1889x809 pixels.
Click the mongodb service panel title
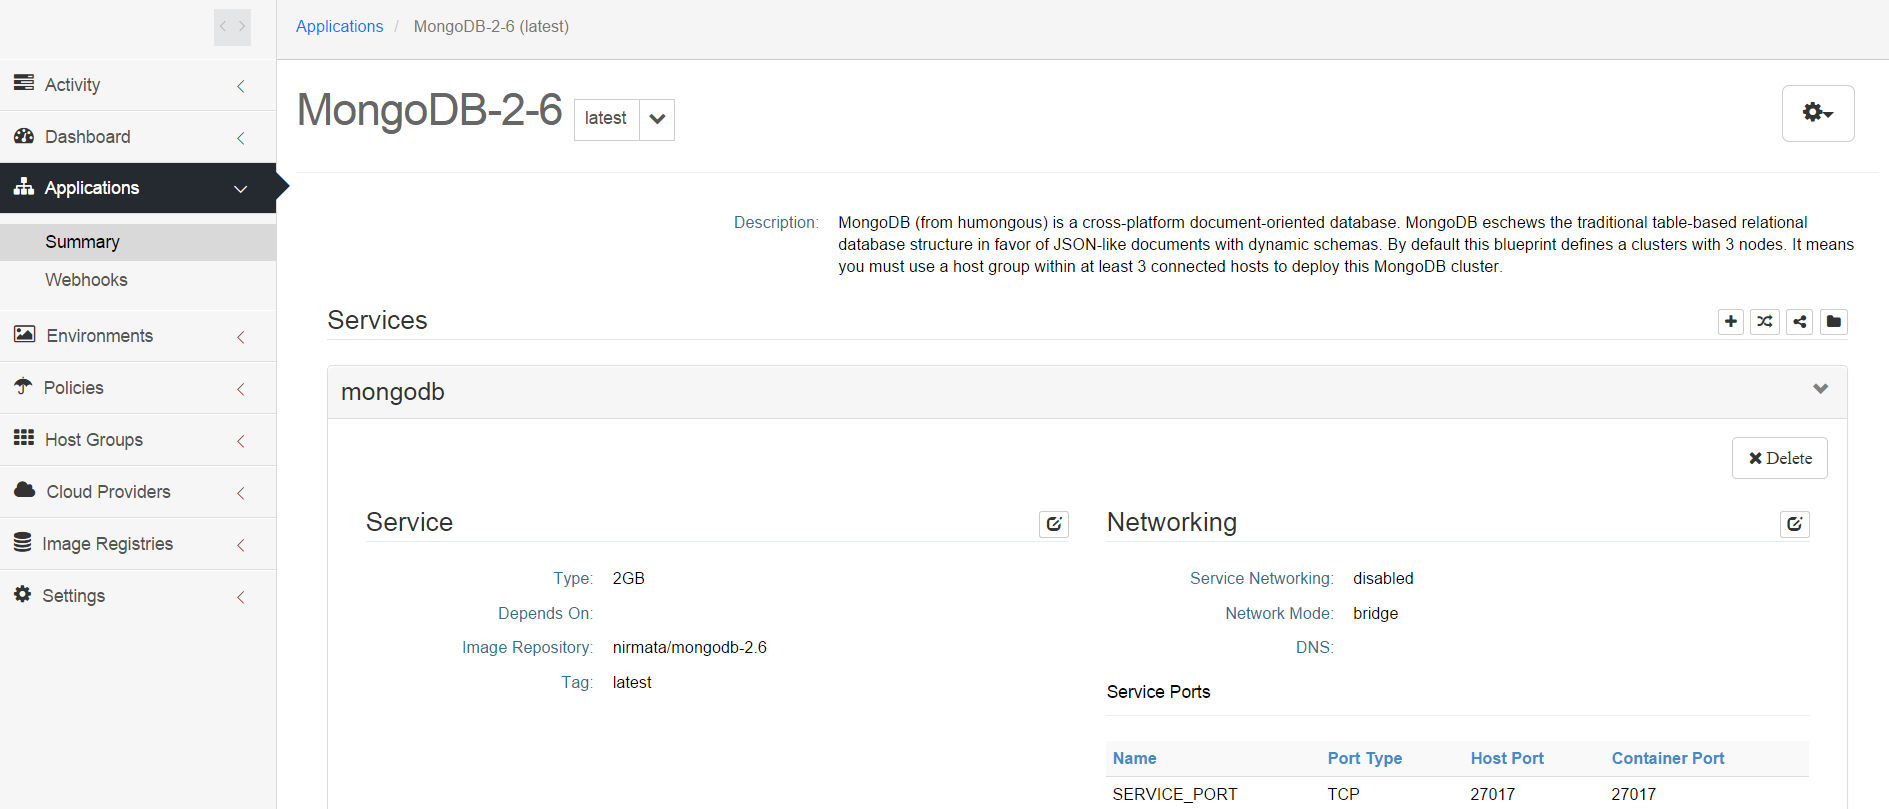pos(393,392)
